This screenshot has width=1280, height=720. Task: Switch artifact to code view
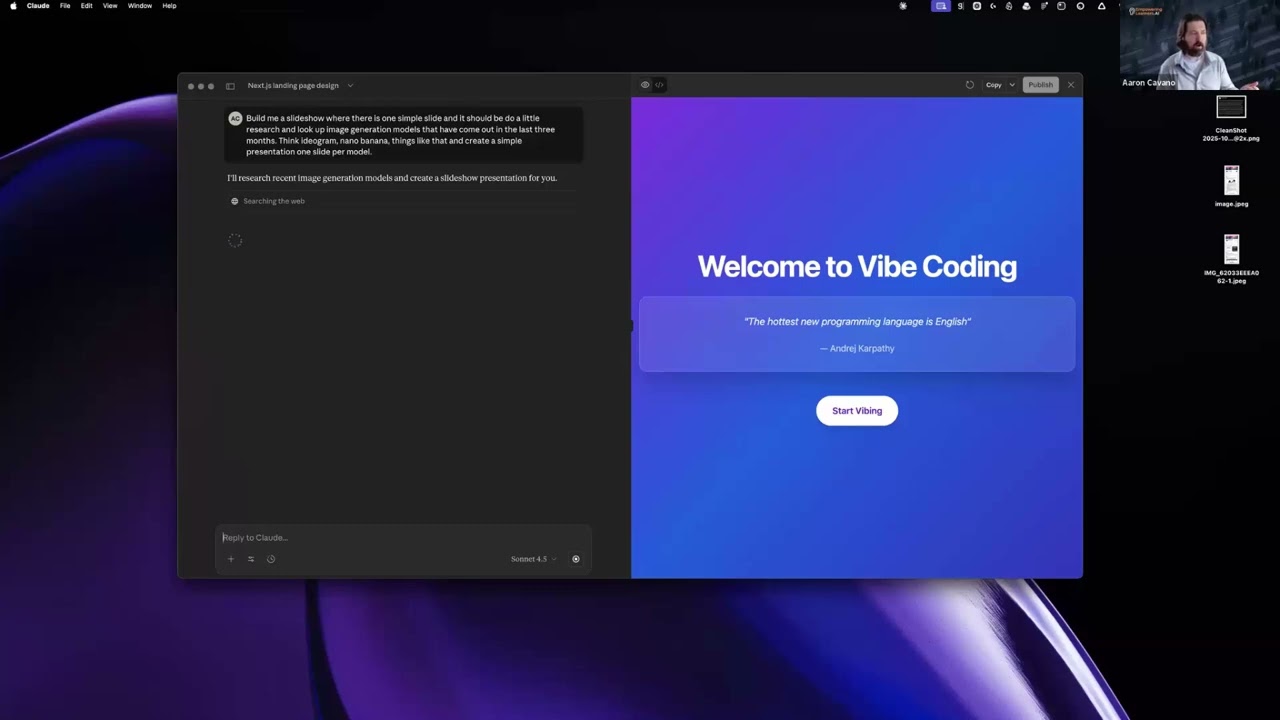(x=660, y=85)
